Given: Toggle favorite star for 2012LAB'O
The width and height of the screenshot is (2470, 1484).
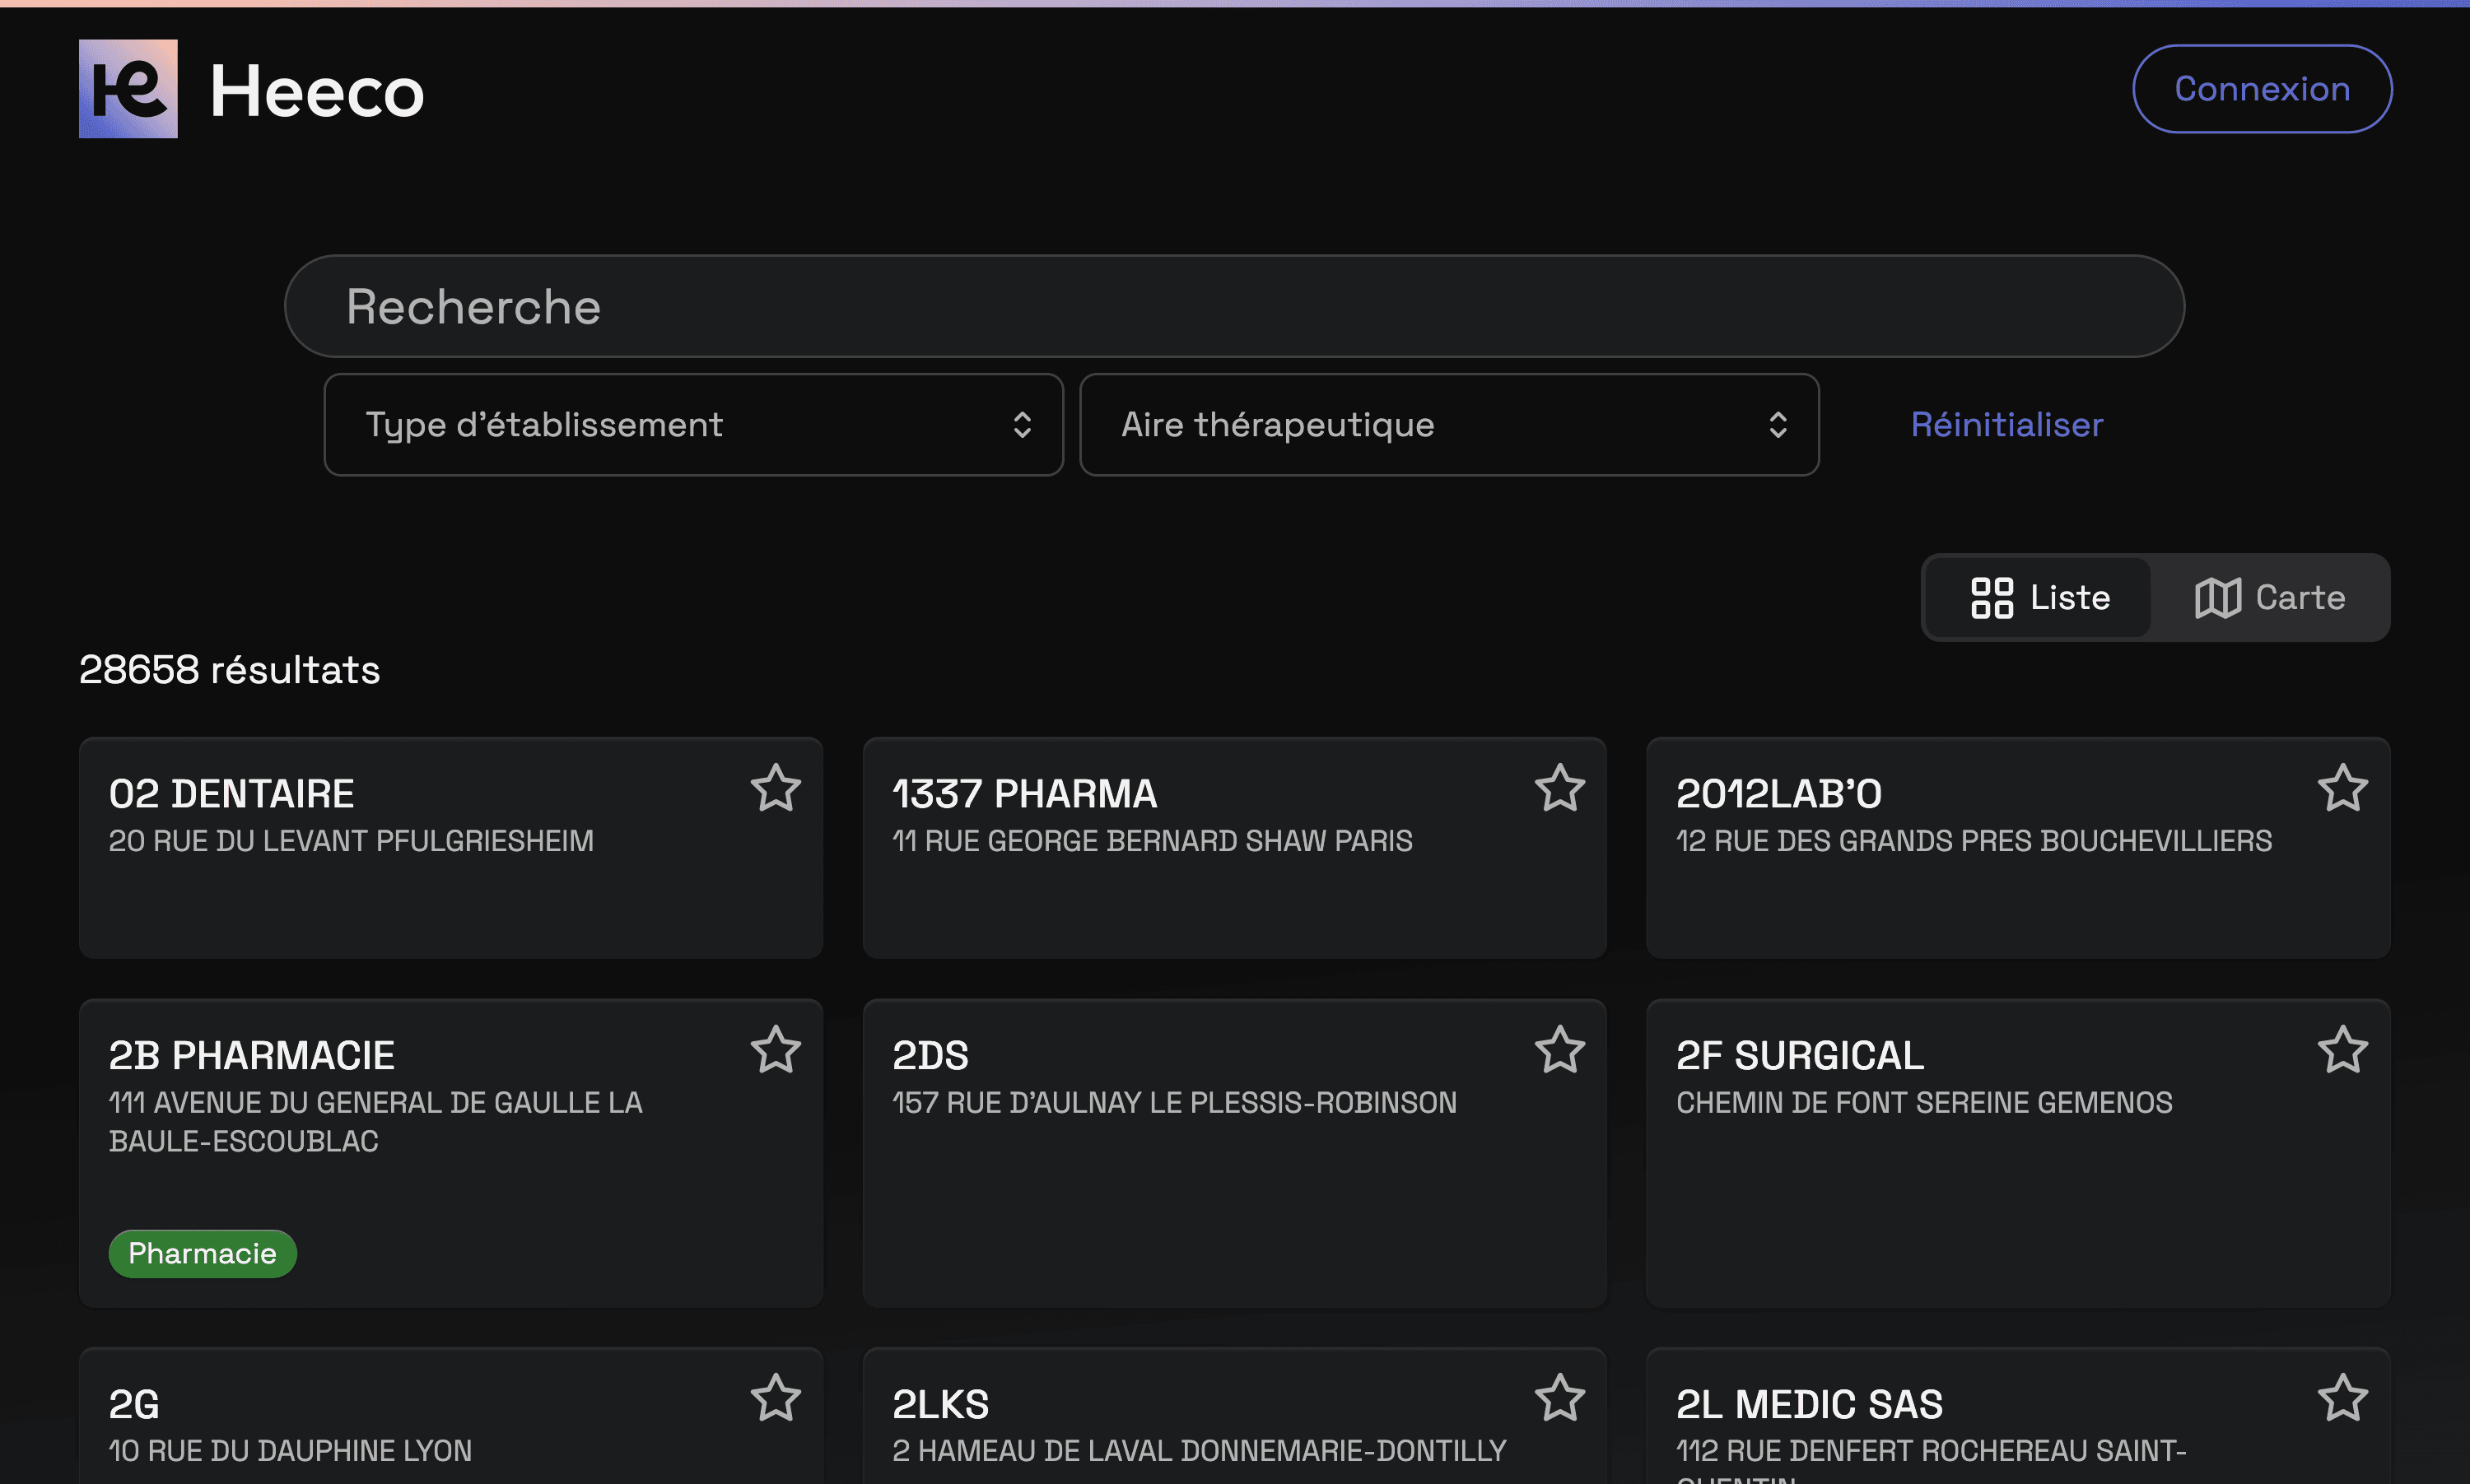Looking at the screenshot, I should point(2343,788).
